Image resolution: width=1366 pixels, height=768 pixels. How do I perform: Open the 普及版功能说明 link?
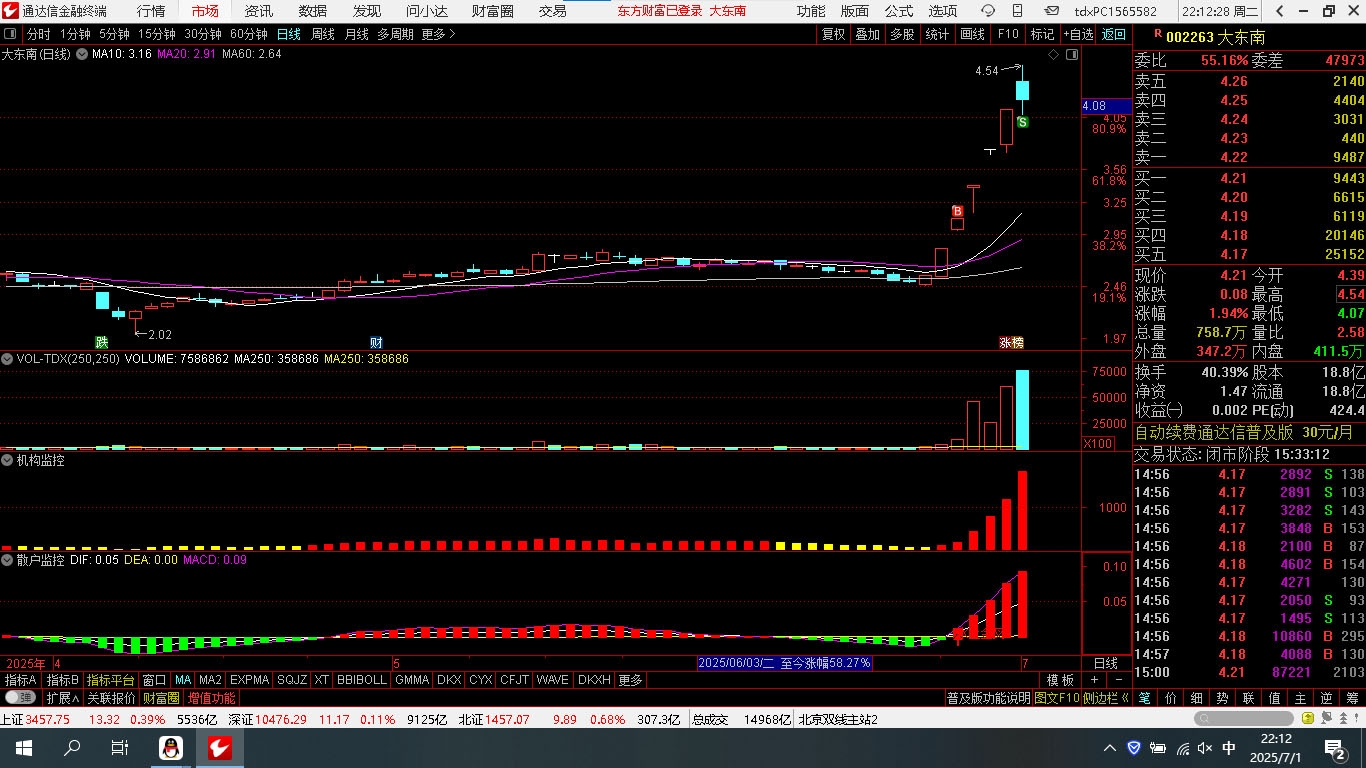pyautogui.click(x=988, y=698)
